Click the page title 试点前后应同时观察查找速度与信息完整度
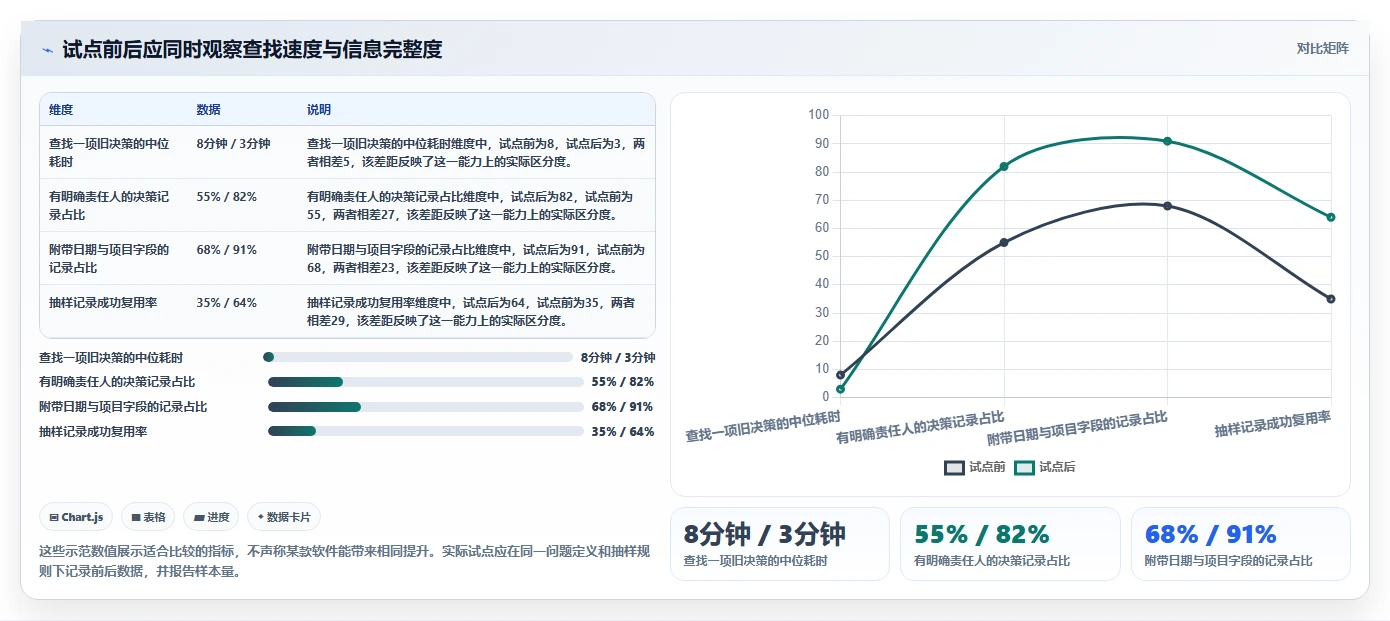This screenshot has width=1390, height=621. click(x=252, y=50)
